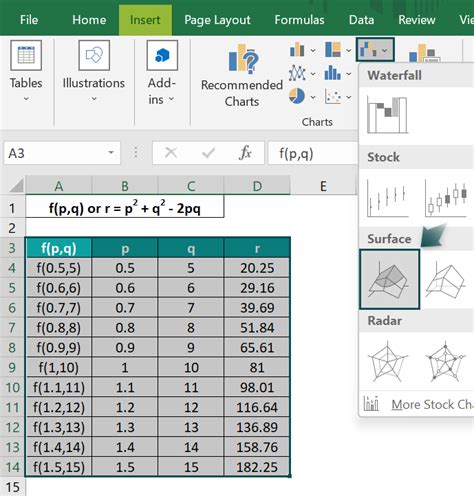Open the Add-ins icon
Viewport: 474px width, 496px height.
coord(162,55)
